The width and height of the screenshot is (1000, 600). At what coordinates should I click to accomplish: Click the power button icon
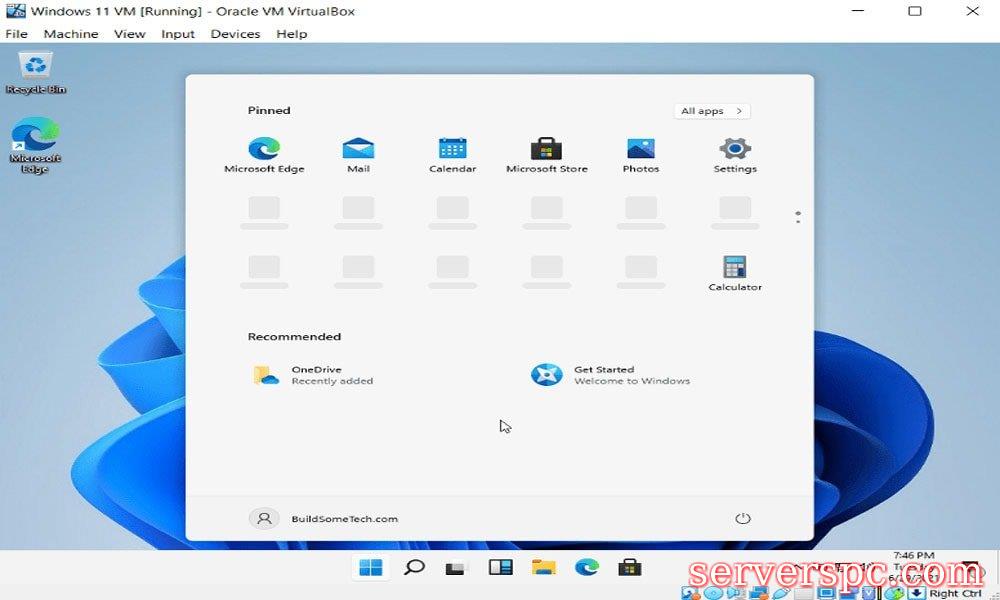742,518
